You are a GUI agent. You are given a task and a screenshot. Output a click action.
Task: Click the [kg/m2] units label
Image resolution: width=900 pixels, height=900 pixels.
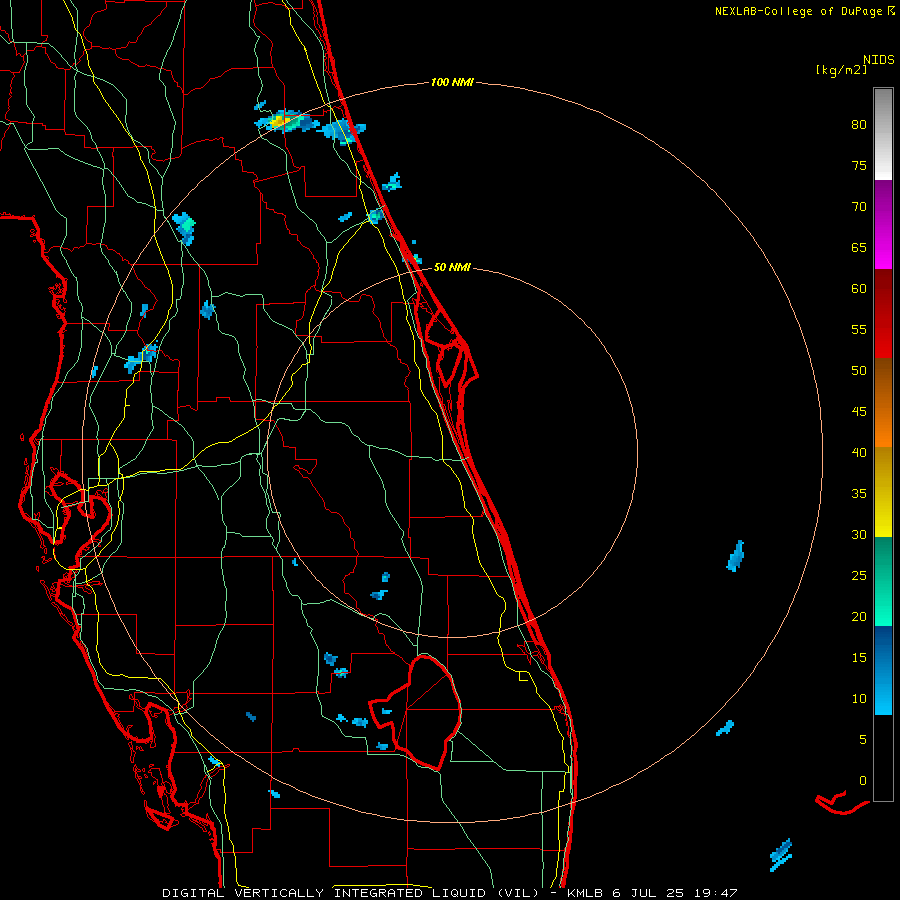tap(841, 70)
